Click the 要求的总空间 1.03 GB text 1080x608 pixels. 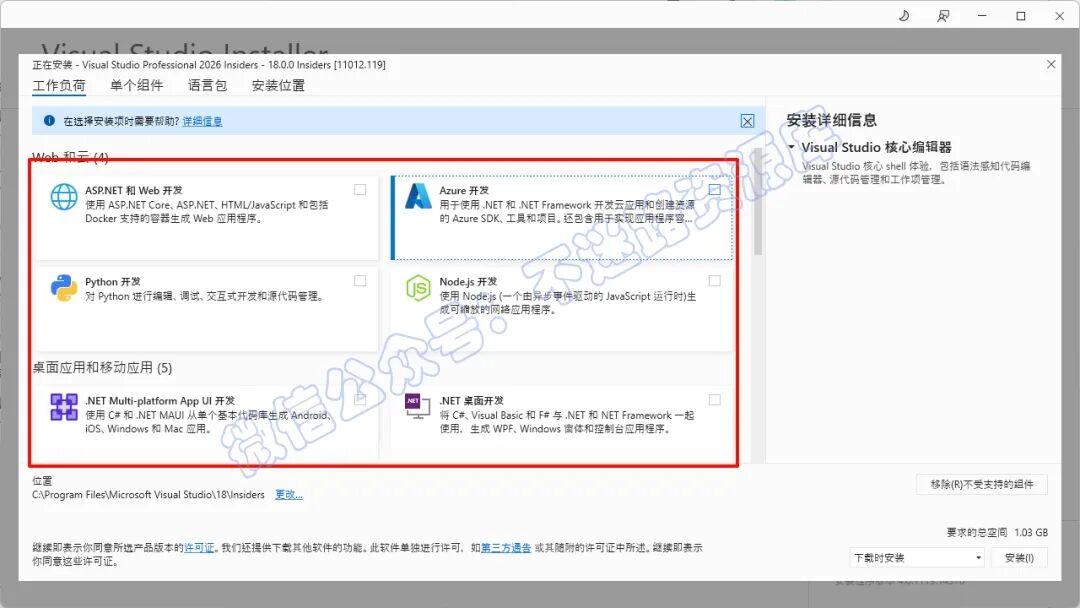997,532
